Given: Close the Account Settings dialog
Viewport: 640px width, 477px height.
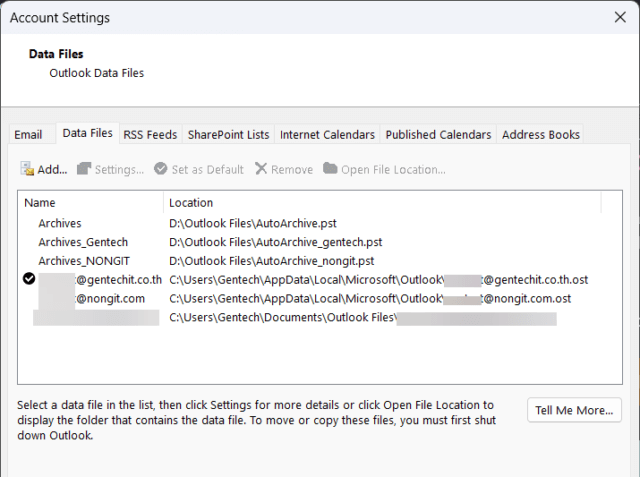Looking at the screenshot, I should point(620,17).
